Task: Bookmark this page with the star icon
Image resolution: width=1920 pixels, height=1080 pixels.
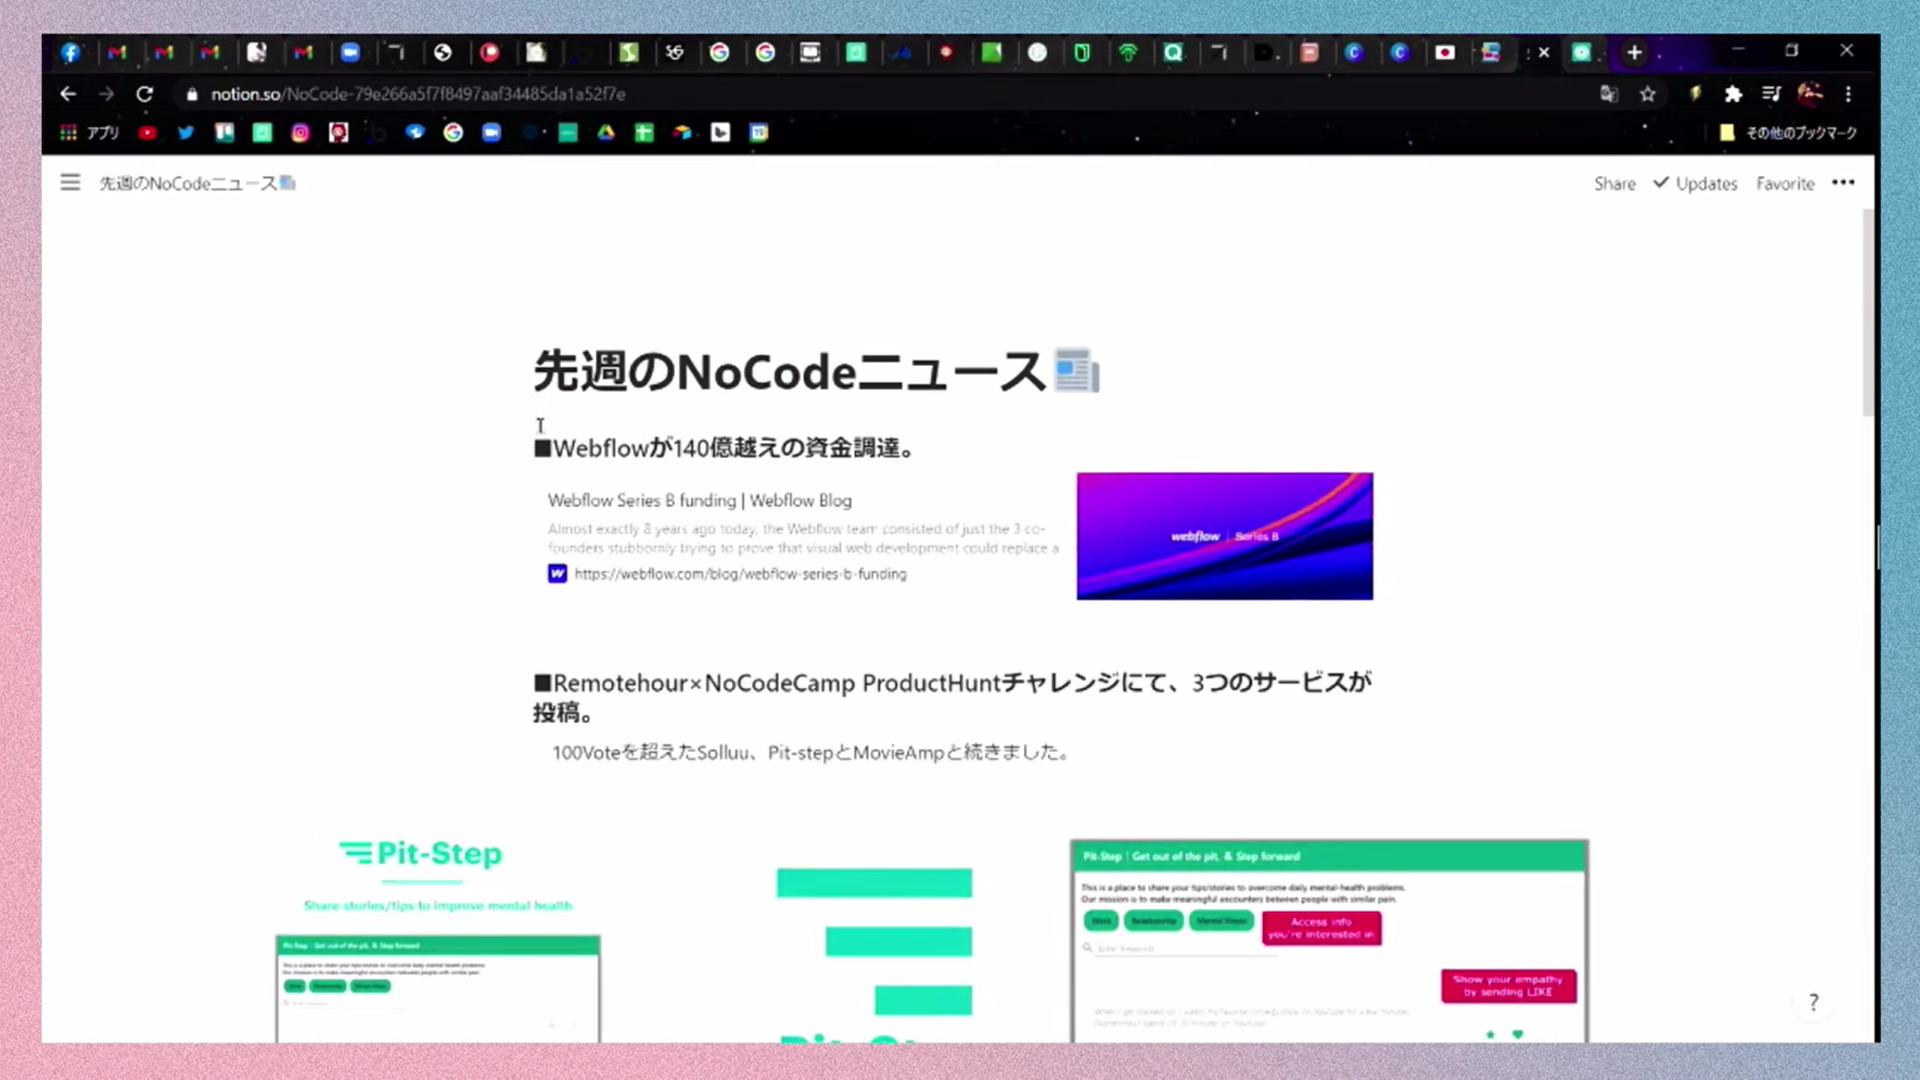Action: click(1648, 94)
